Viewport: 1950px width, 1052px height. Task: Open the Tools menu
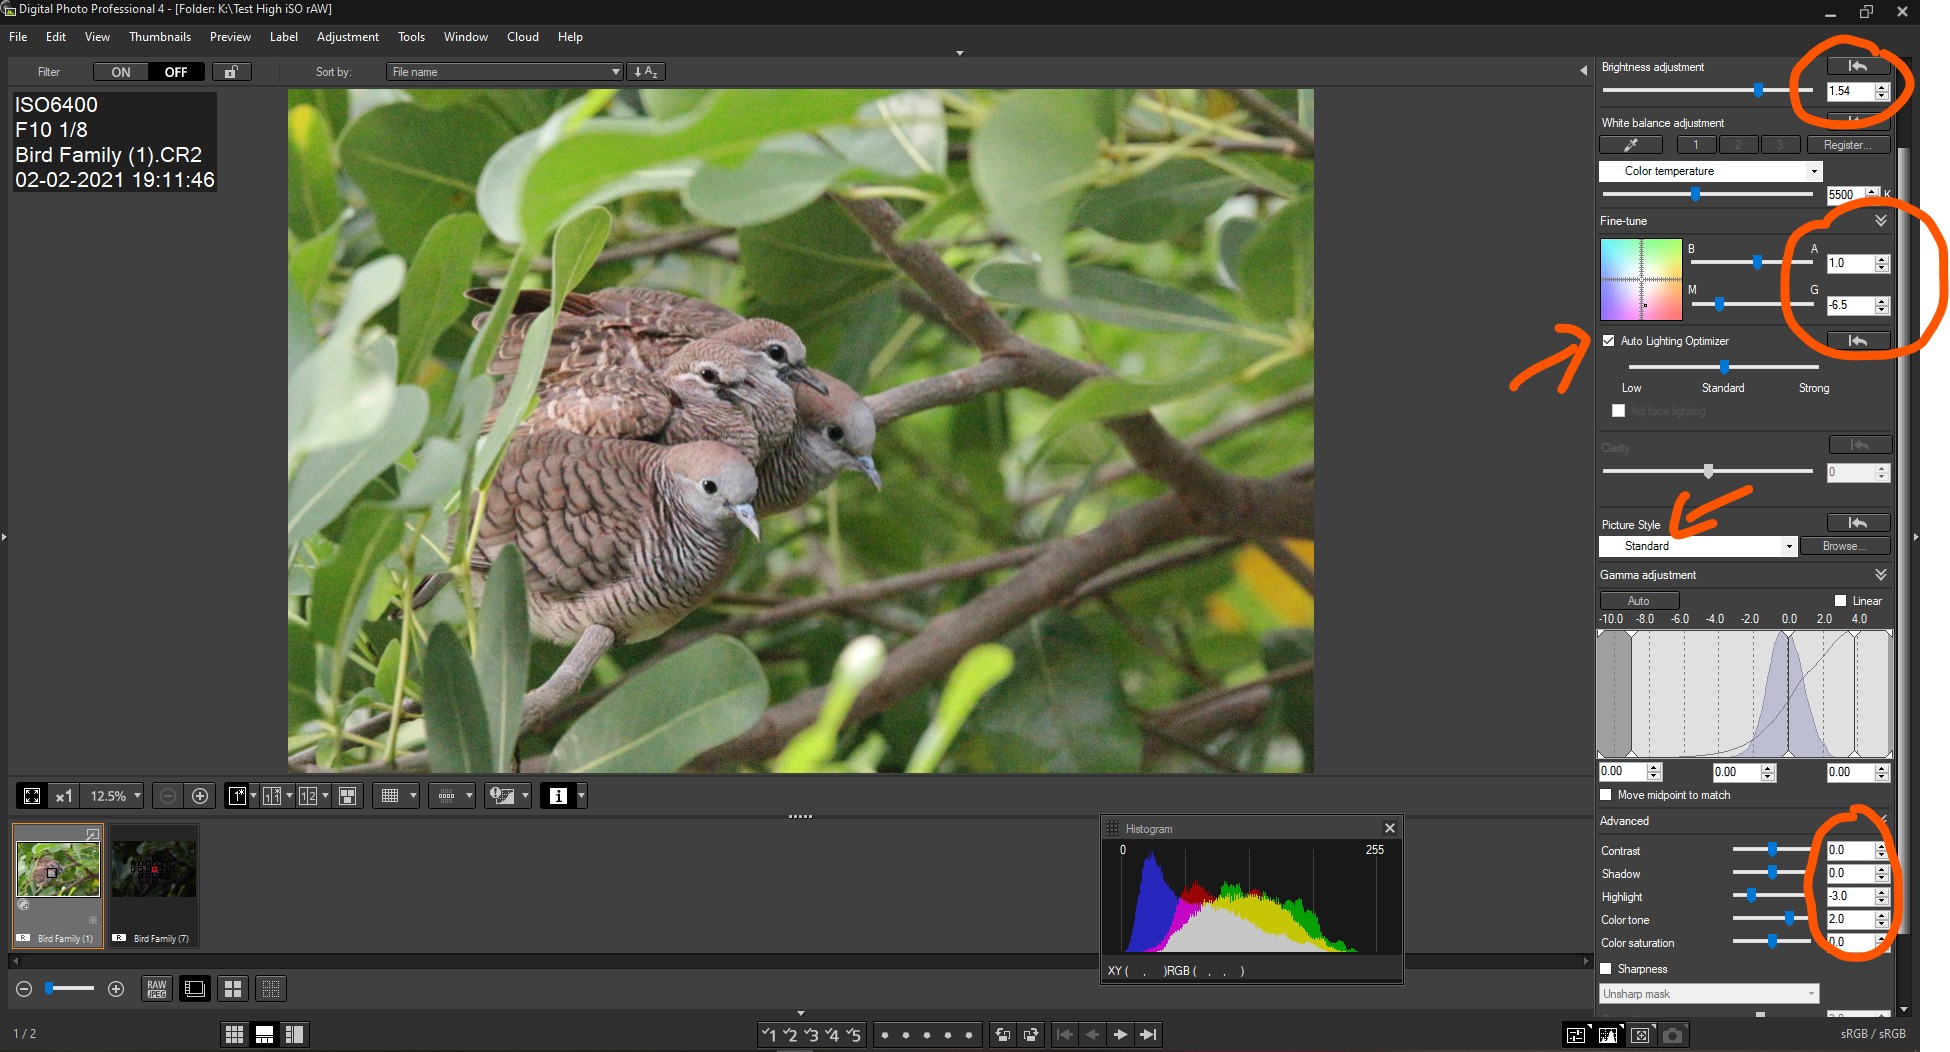(411, 37)
